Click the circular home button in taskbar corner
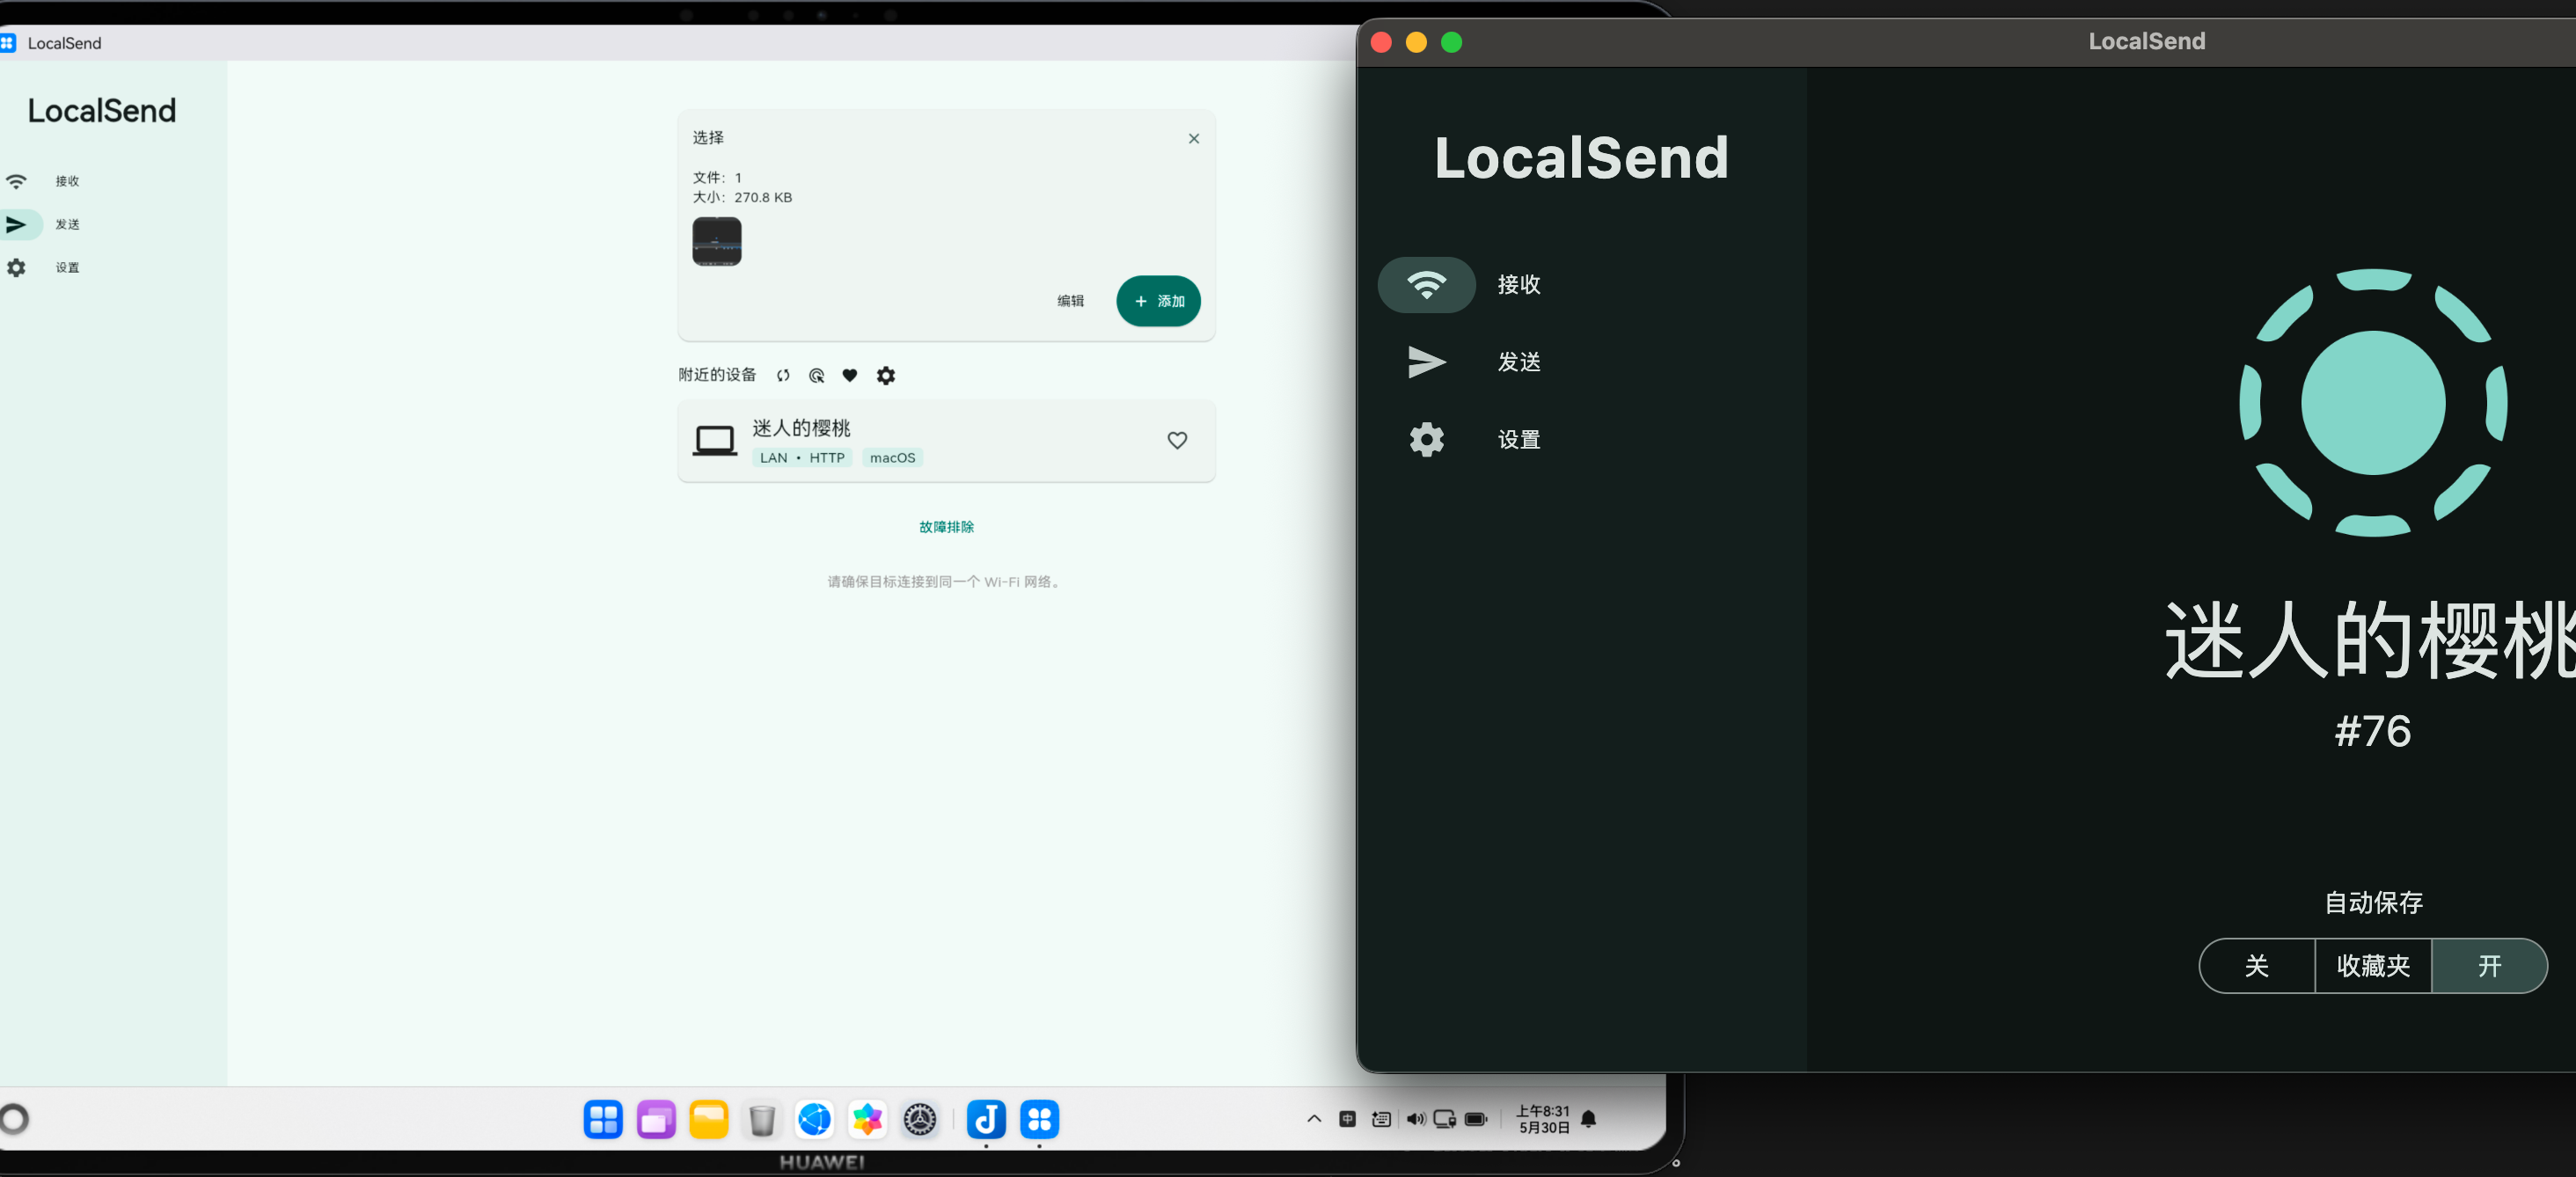Screen dimensions: 2576x1177 (x=14, y=1119)
